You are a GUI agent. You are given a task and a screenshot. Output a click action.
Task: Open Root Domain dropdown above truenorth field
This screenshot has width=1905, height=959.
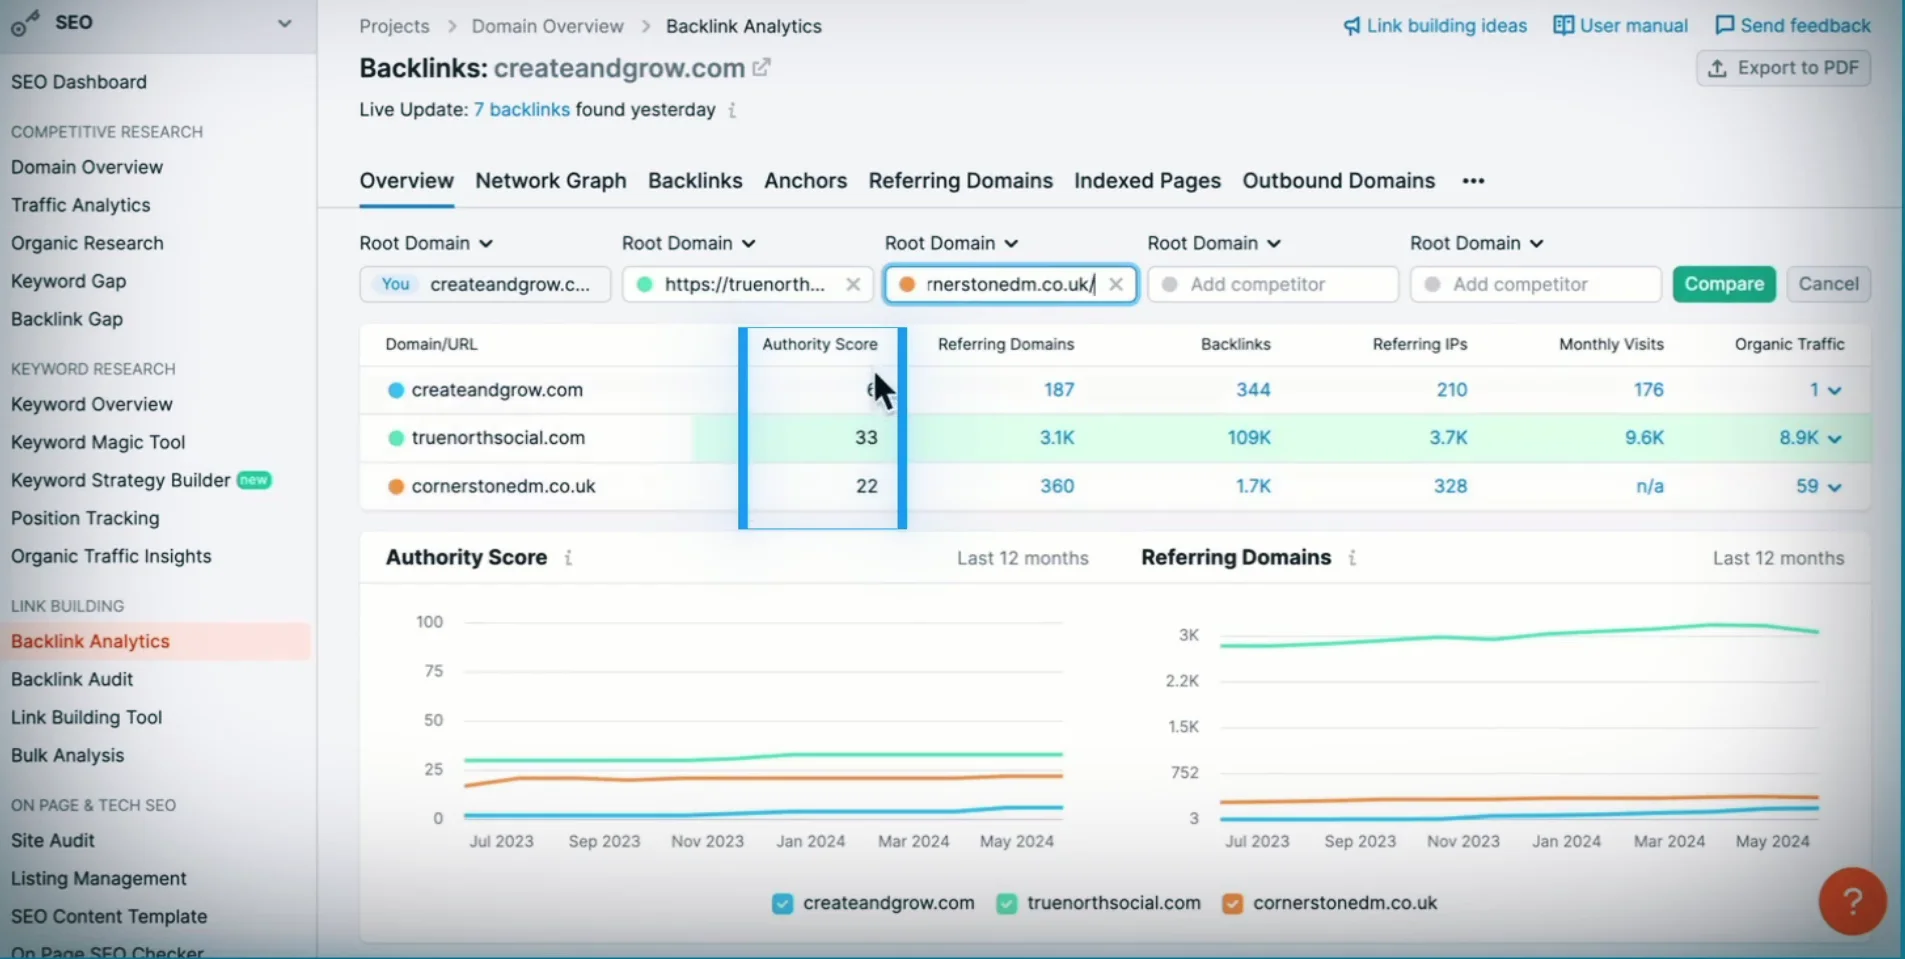click(x=689, y=243)
